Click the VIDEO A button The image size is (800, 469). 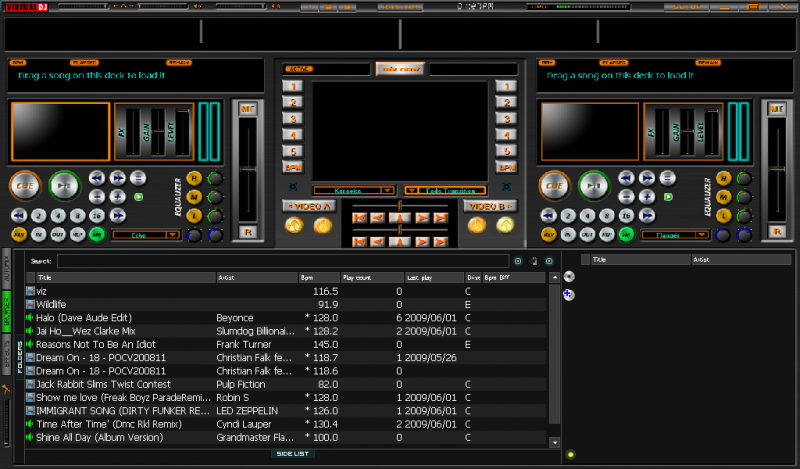tap(309, 206)
